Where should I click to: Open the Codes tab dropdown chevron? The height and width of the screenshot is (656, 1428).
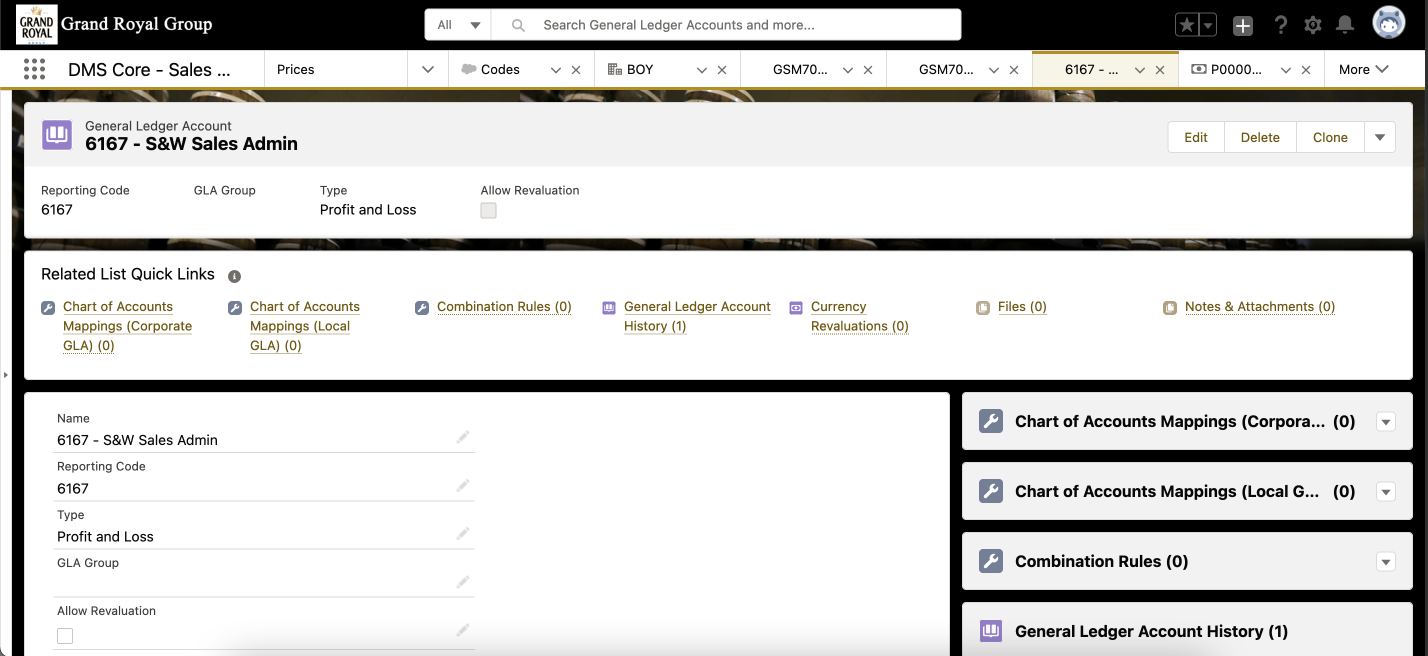pyautogui.click(x=556, y=70)
